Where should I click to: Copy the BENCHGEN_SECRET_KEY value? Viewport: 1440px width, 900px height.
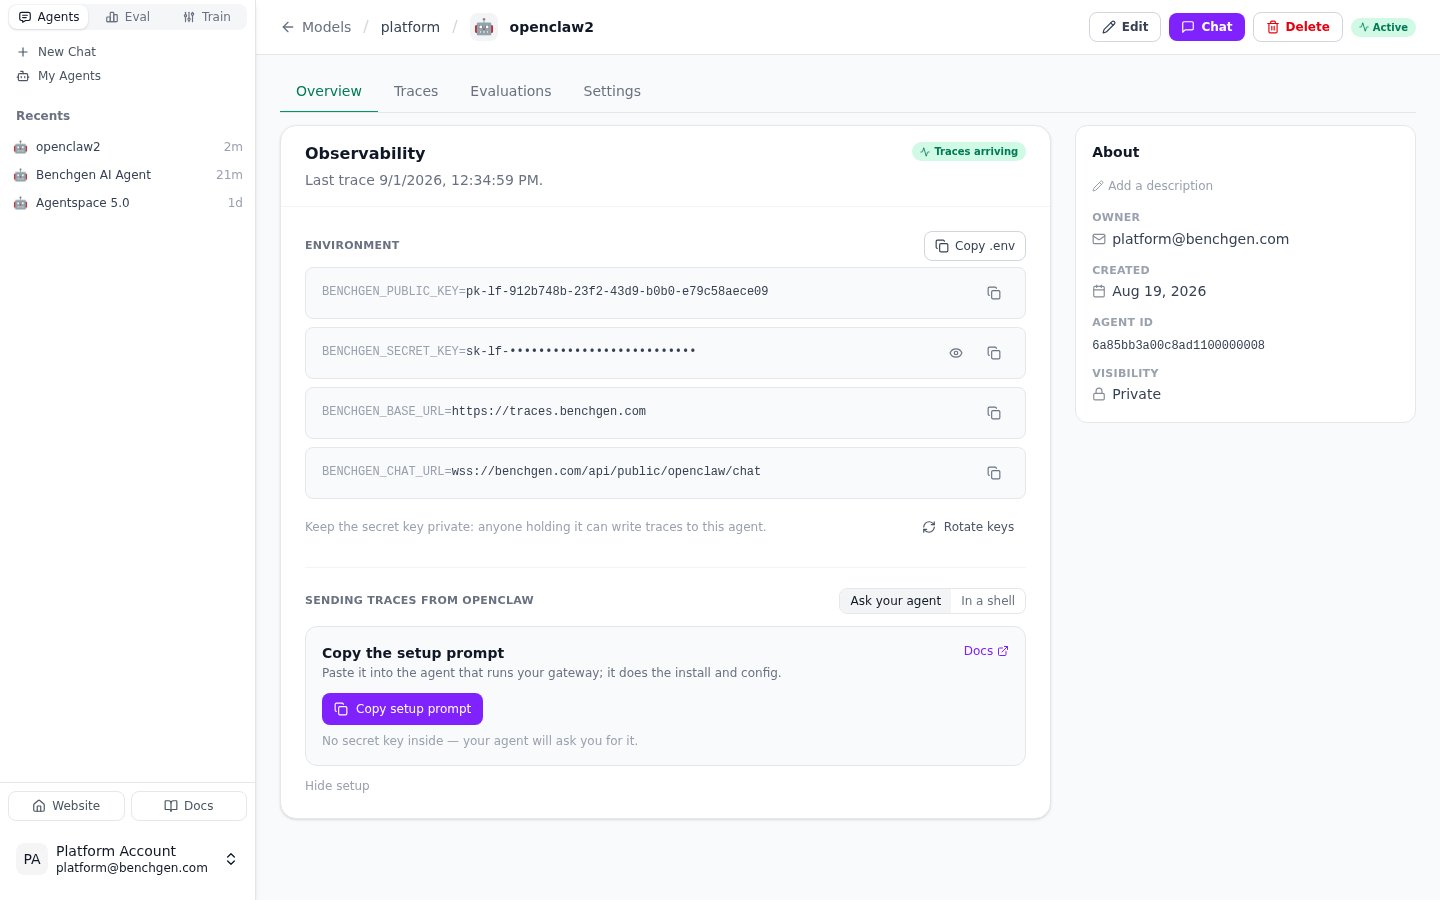click(994, 353)
